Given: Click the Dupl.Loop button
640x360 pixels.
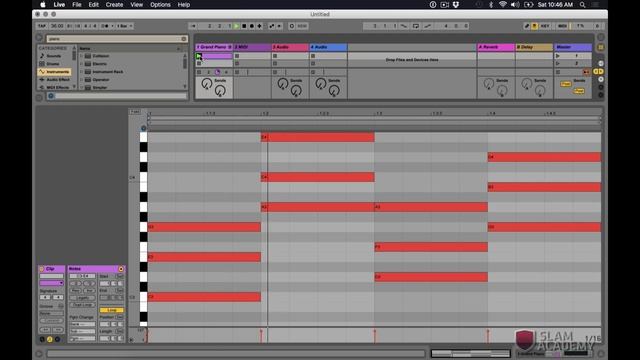Looking at the screenshot, I should tap(83, 305).
